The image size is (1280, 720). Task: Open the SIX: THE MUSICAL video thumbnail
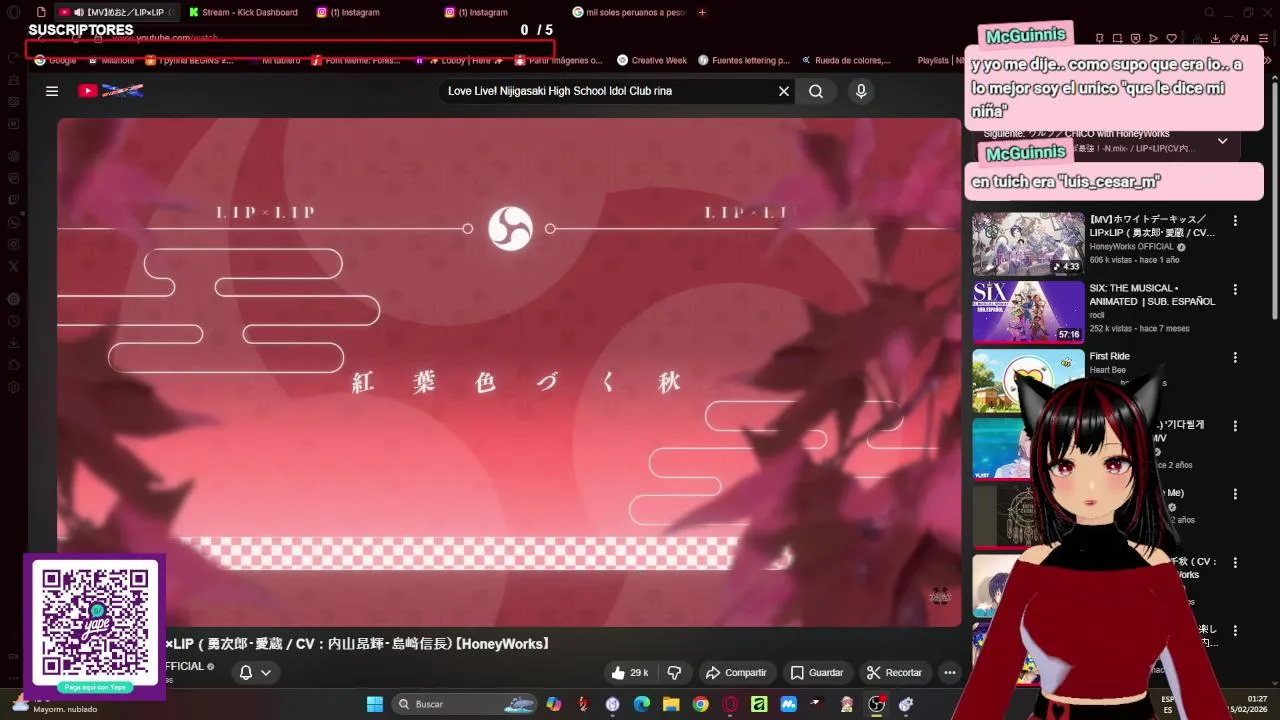[1028, 312]
